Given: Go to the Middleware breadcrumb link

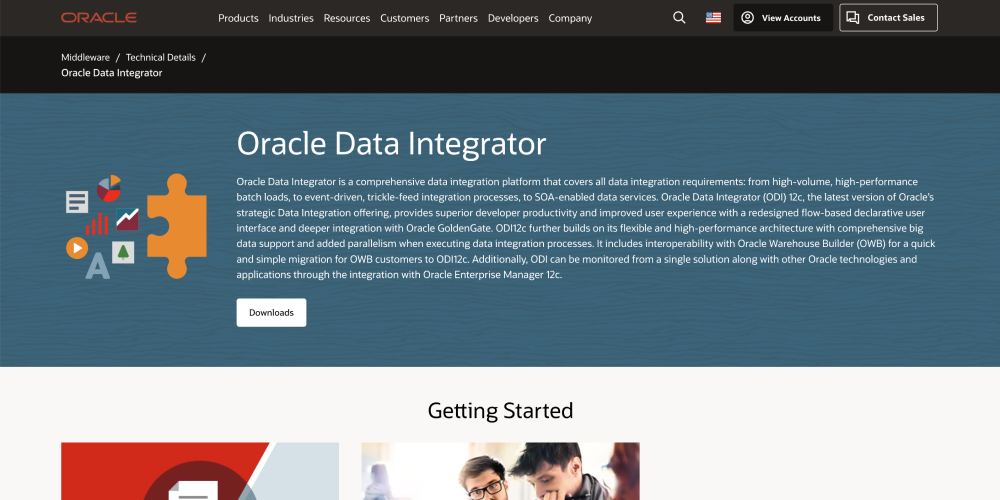Looking at the screenshot, I should [x=85, y=57].
